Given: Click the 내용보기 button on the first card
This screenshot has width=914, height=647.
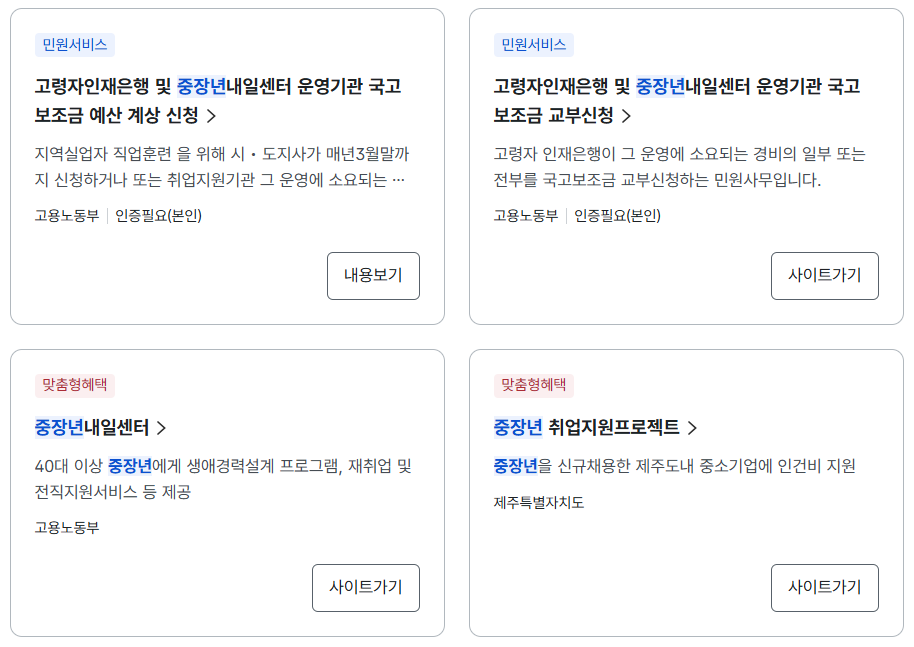Looking at the screenshot, I should [x=373, y=275].
